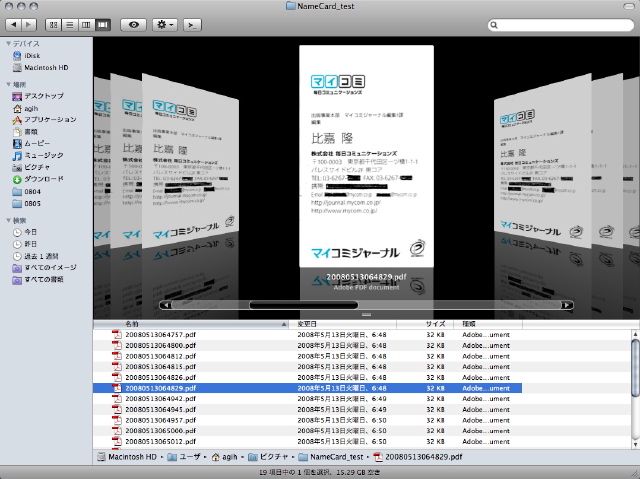Click the terminal prompt toolbar button
The width and height of the screenshot is (640, 479).
[x=192, y=25]
